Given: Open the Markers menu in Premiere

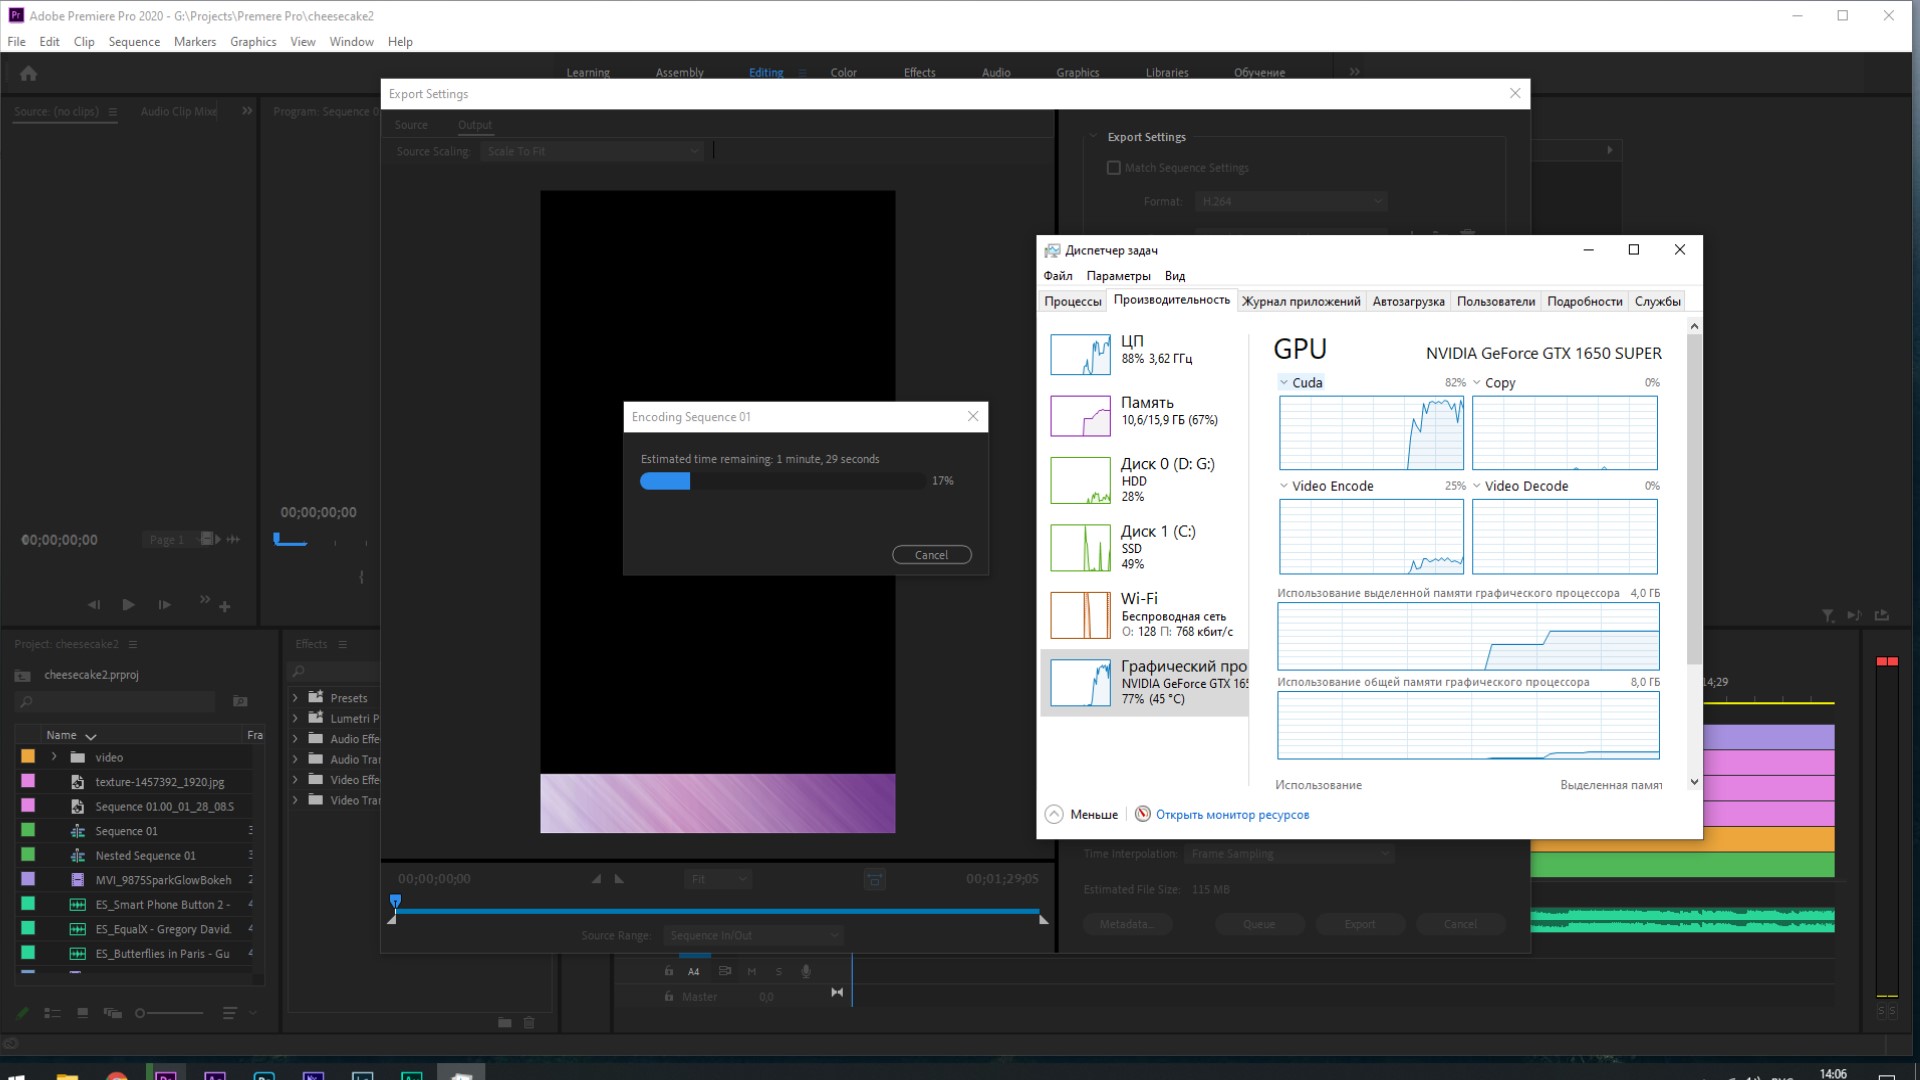Looking at the screenshot, I should point(195,42).
